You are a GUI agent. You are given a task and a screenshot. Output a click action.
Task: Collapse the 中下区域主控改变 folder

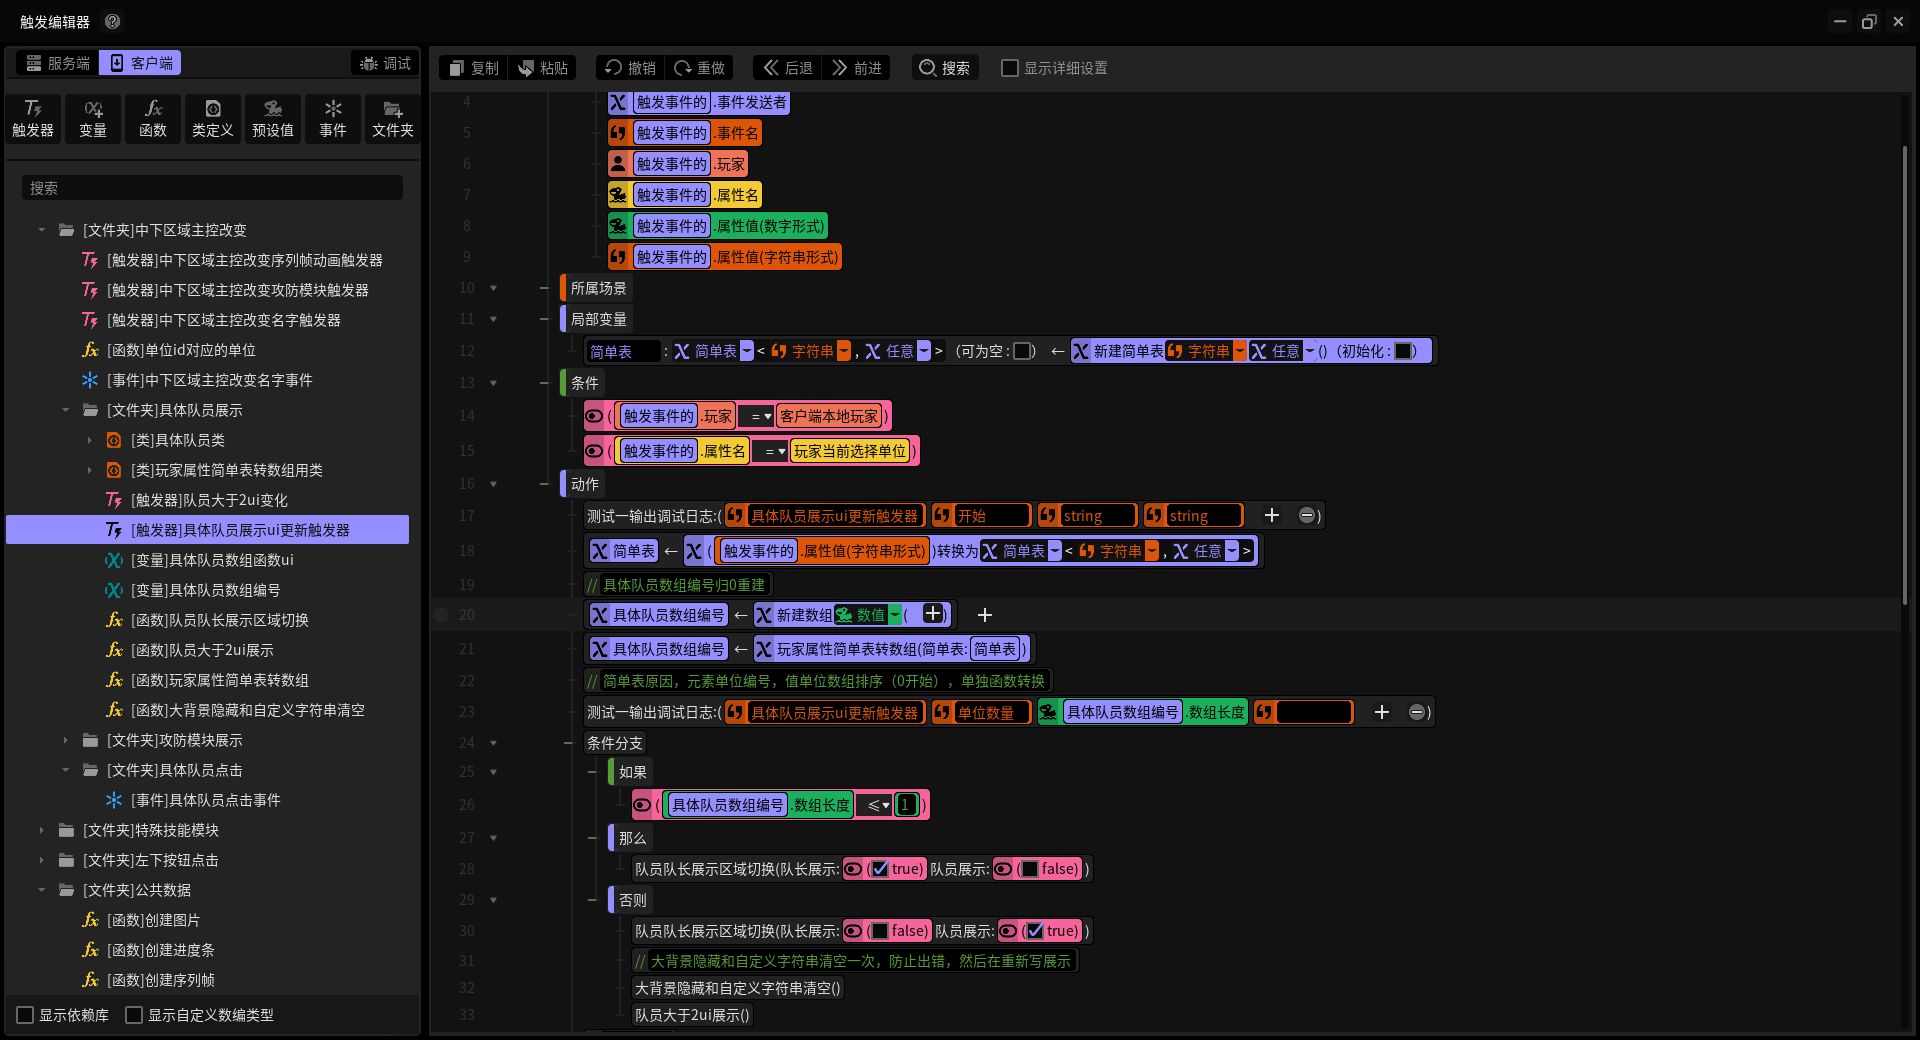click(41, 230)
